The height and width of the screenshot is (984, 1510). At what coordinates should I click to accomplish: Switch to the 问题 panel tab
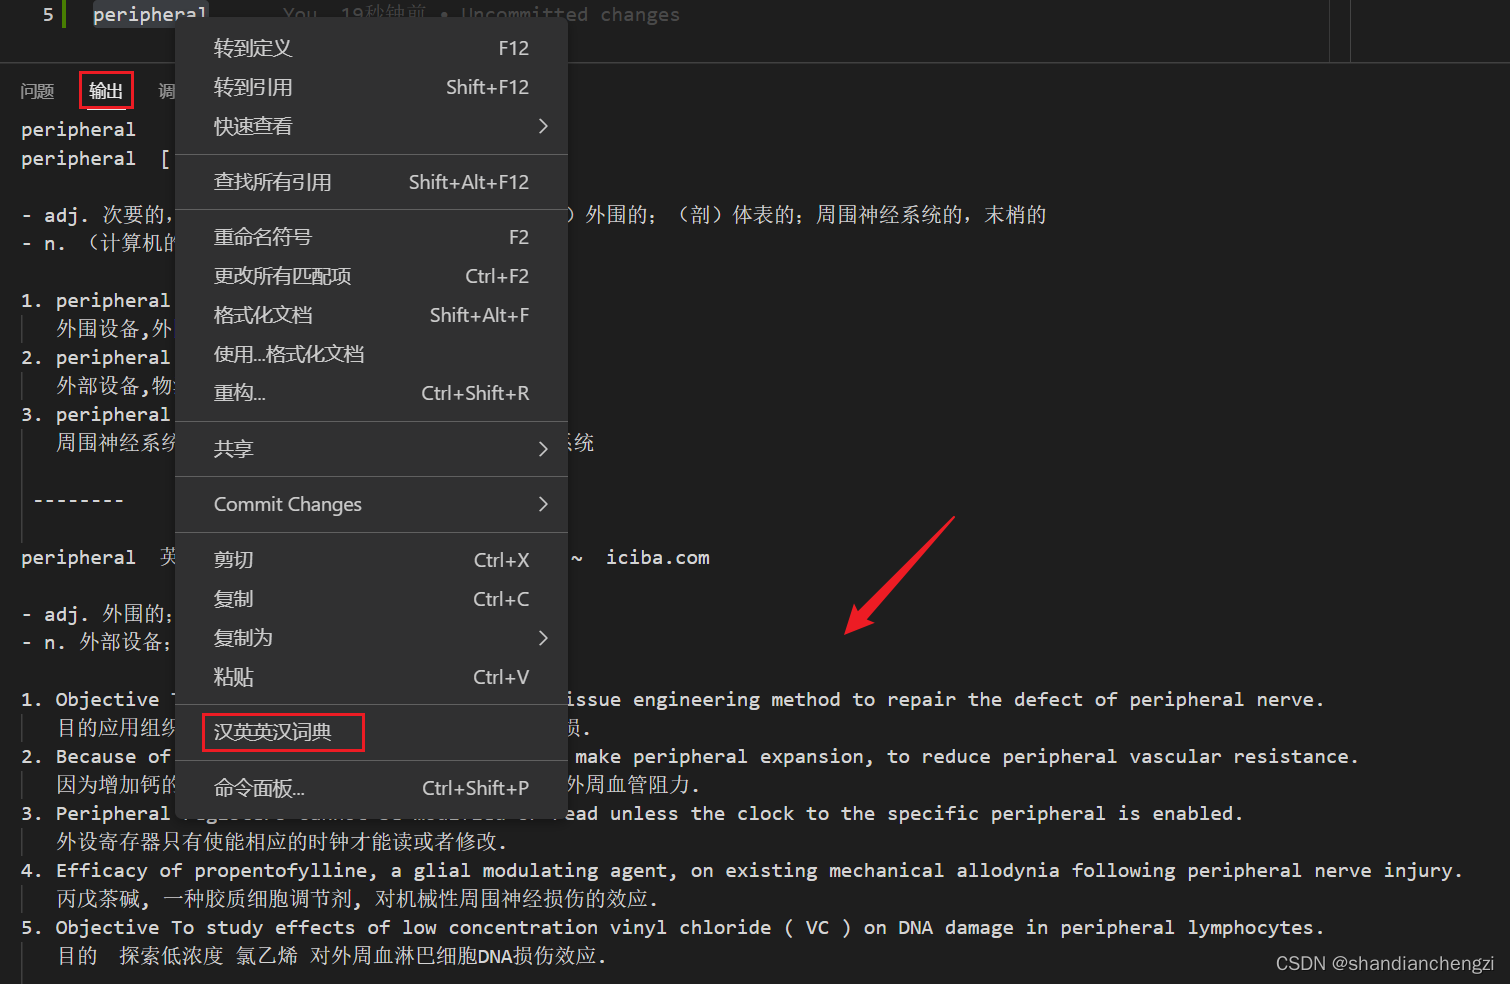pyautogui.click(x=37, y=91)
